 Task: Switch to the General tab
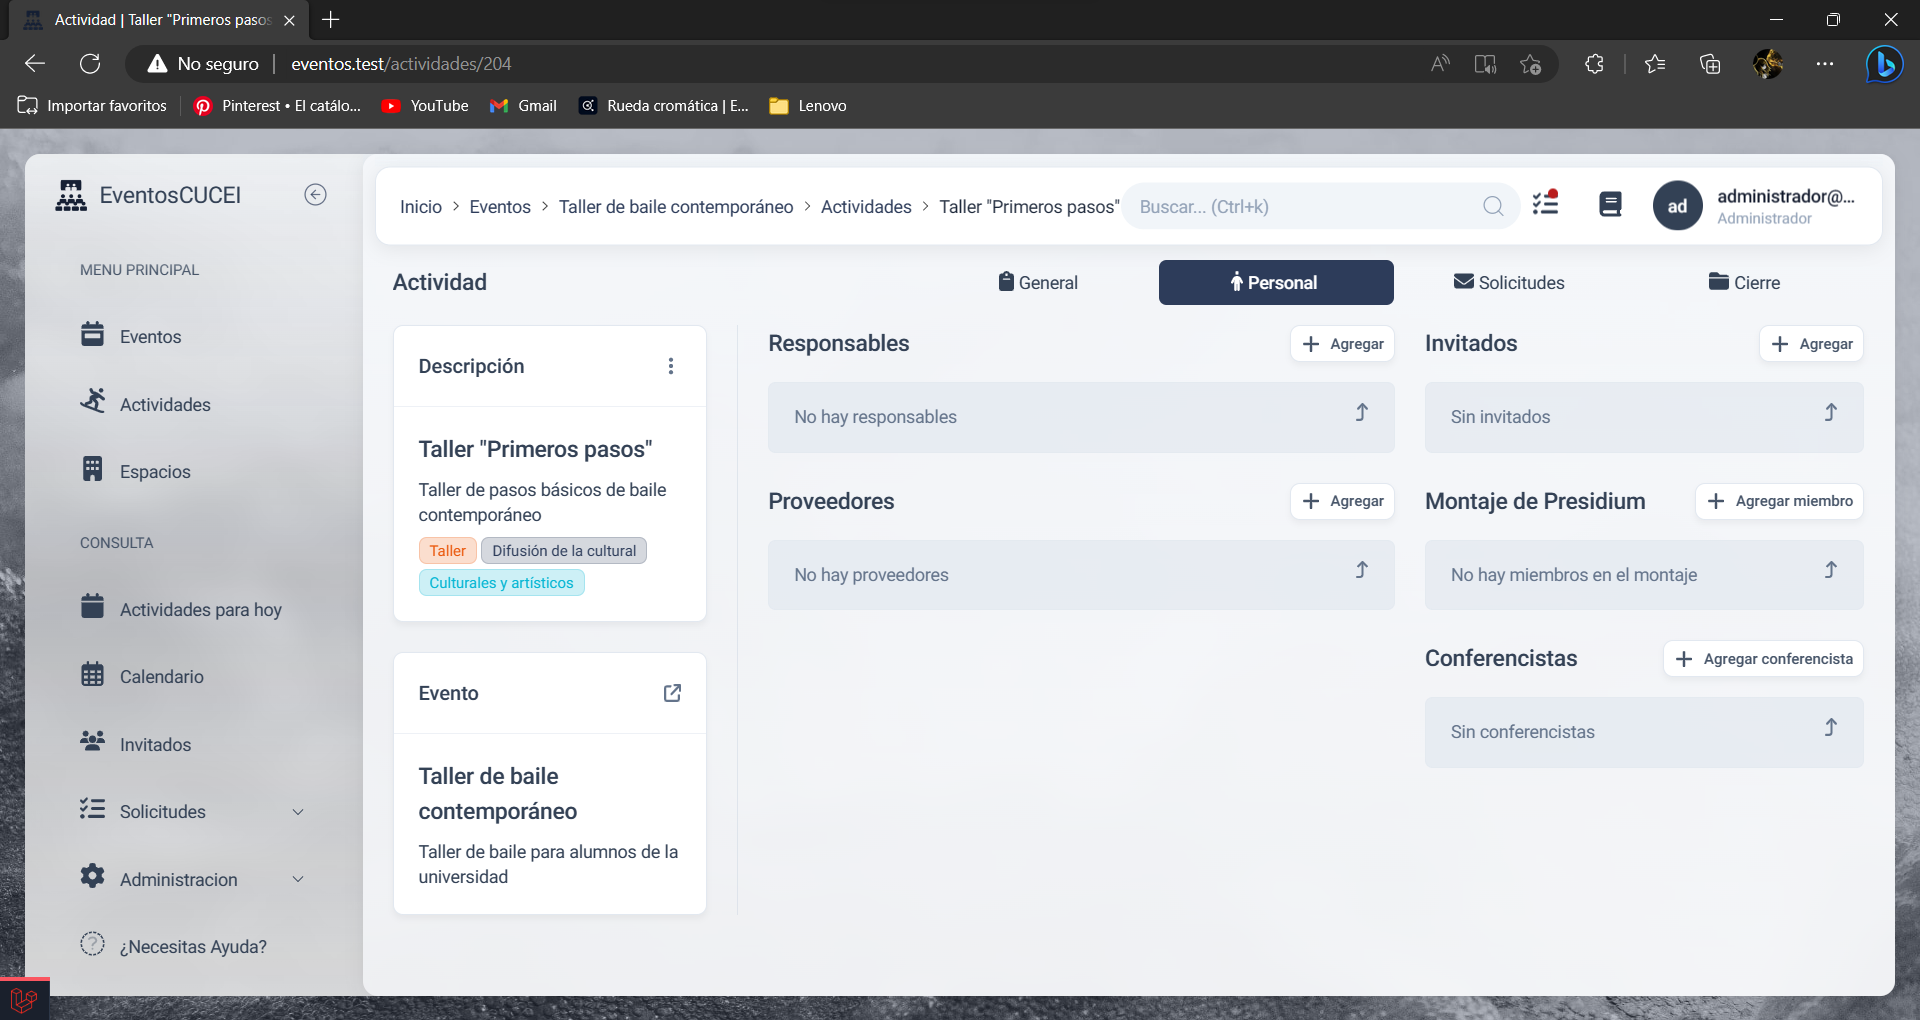coord(1038,283)
